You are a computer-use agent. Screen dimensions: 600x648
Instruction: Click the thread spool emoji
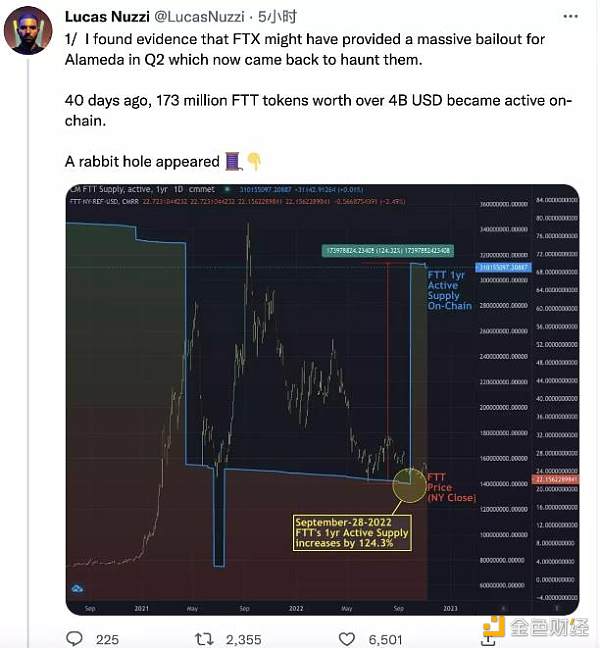[232, 162]
